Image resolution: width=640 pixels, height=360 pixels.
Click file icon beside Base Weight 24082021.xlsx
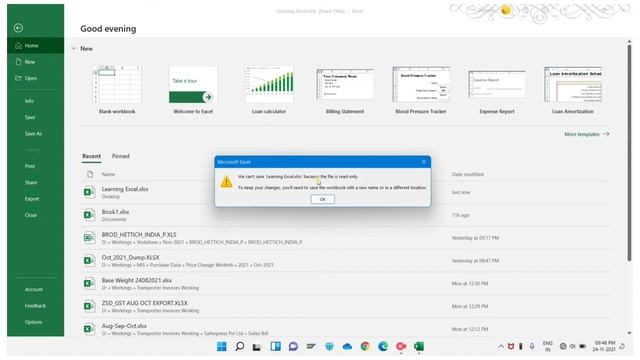click(89, 283)
